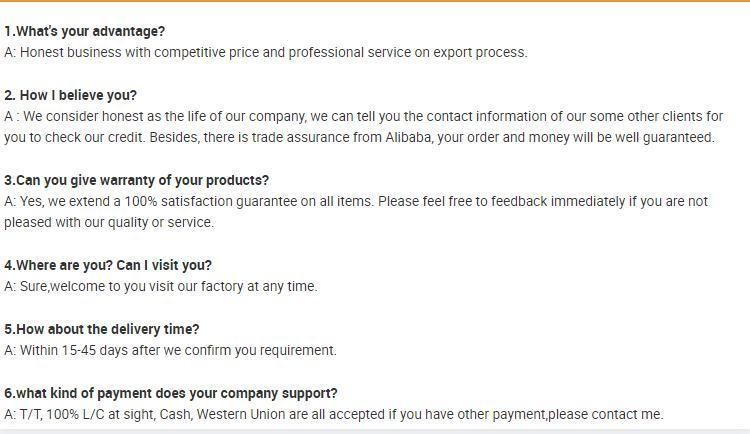Click the line mentioning contact information of clients
Image resolution: width=750 pixels, height=434 pixels.
tap(364, 116)
